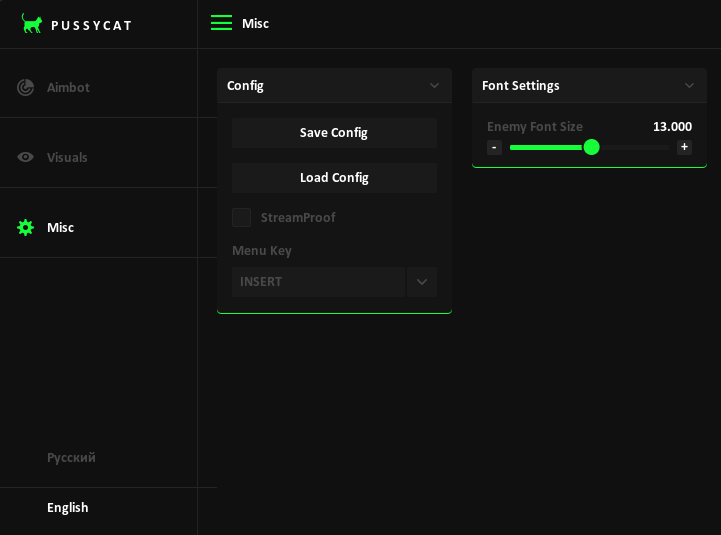The image size is (721, 535).
Task: Select the English language option
Action: tap(68, 508)
